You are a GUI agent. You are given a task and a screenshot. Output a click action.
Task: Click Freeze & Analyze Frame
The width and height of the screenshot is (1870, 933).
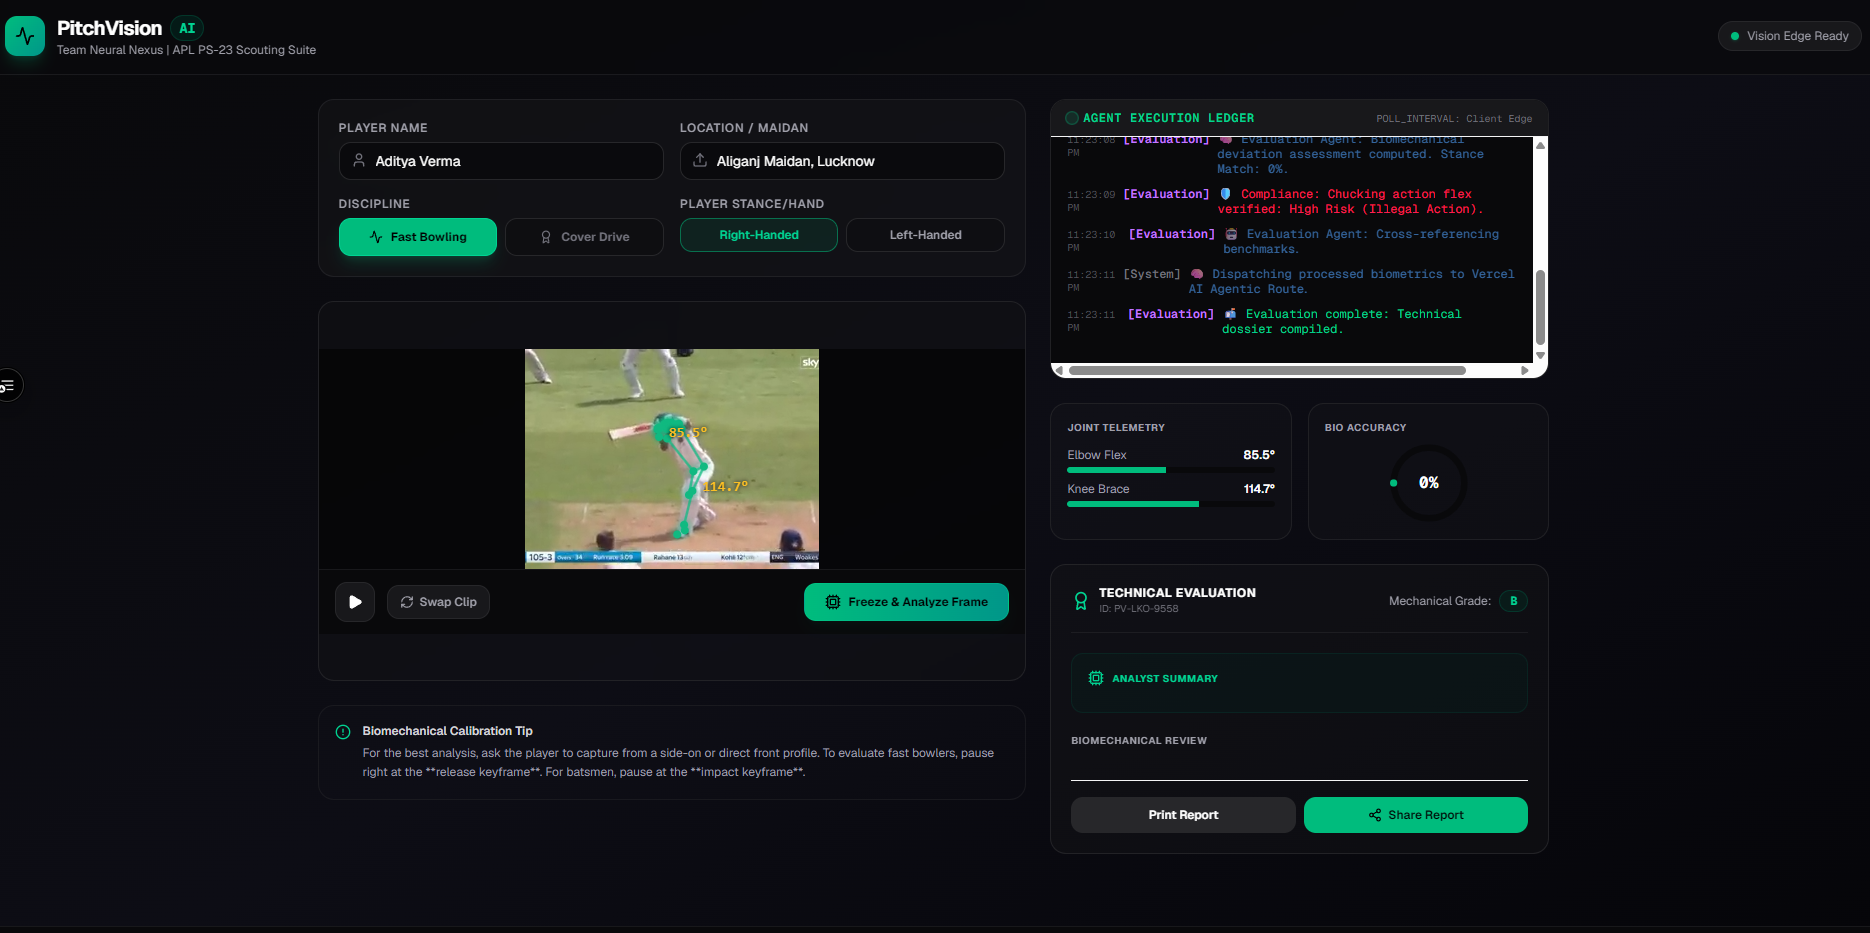point(906,602)
